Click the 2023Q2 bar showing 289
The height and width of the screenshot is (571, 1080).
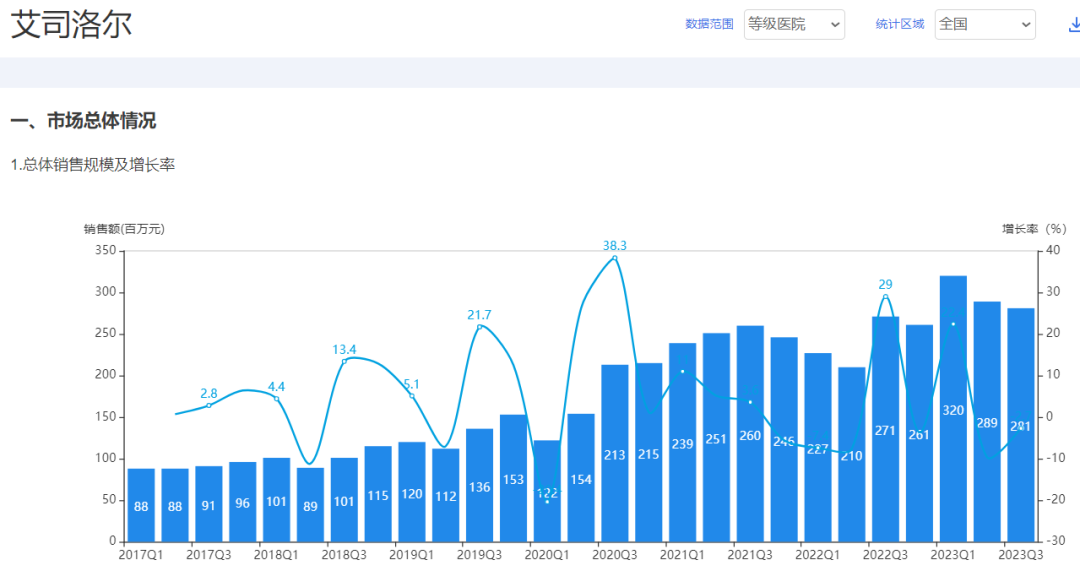pyautogui.click(x=987, y=422)
